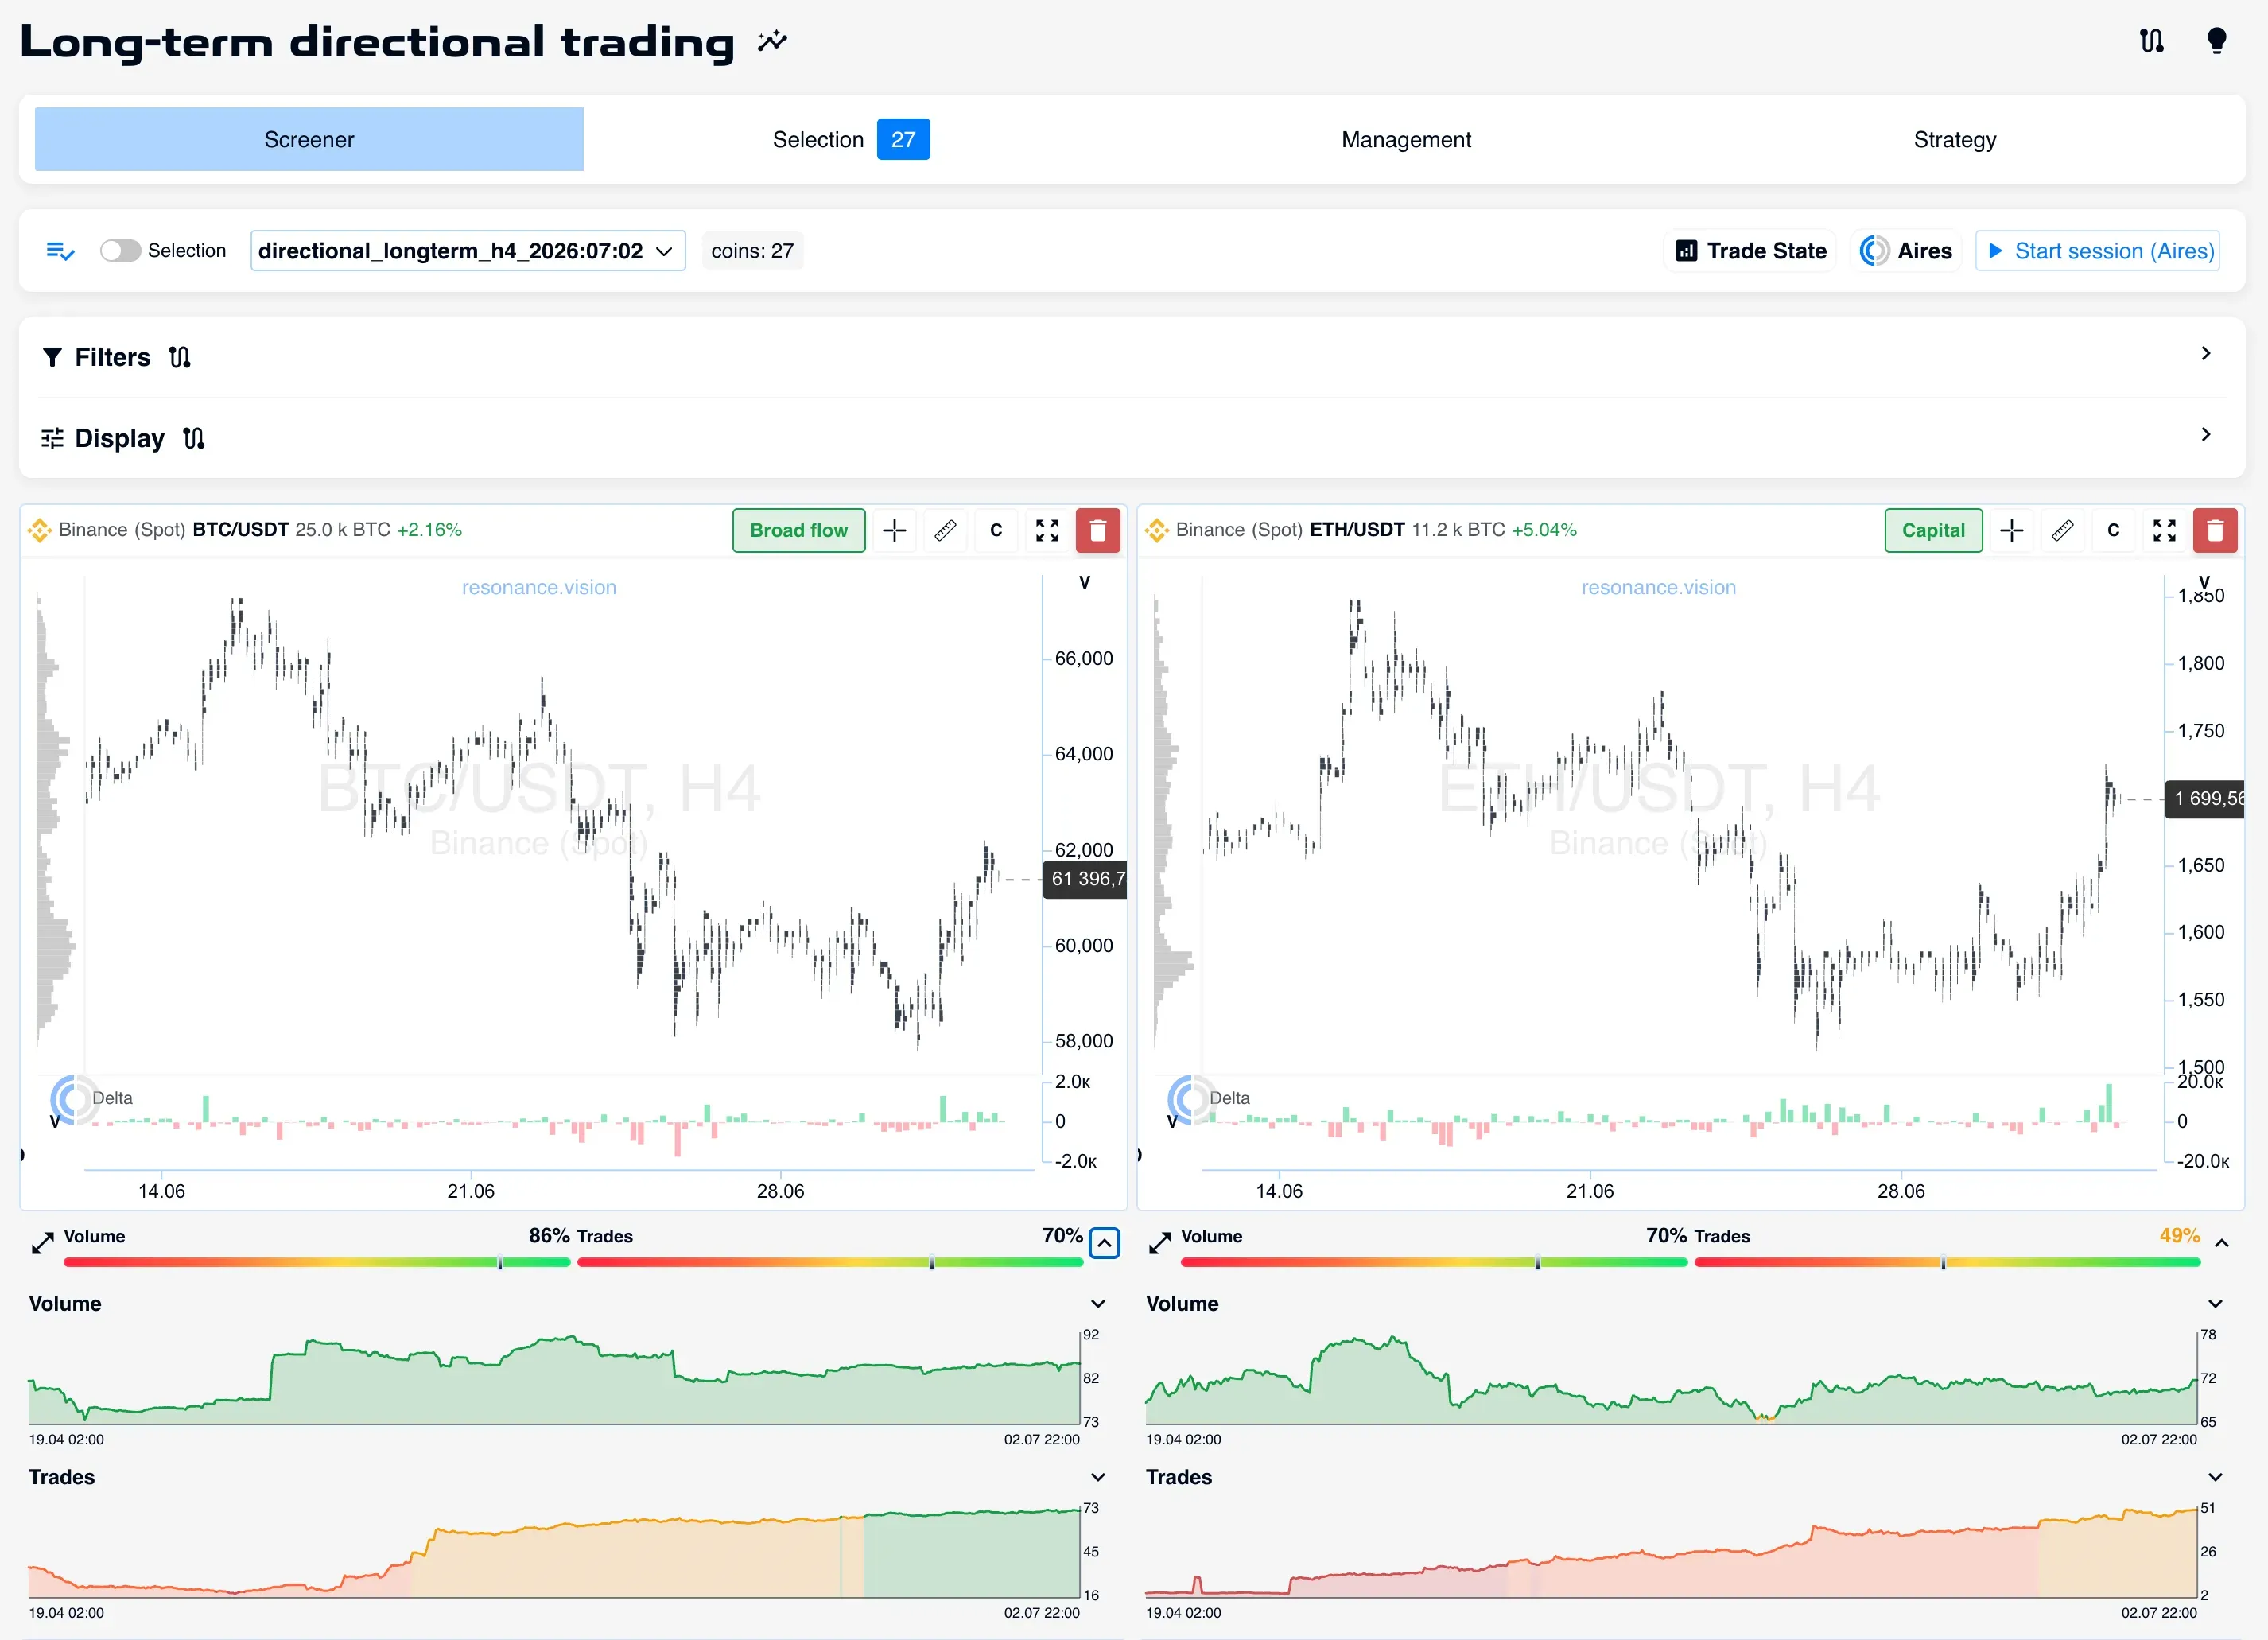Collapse the BTC Trades chart section

point(1098,1477)
